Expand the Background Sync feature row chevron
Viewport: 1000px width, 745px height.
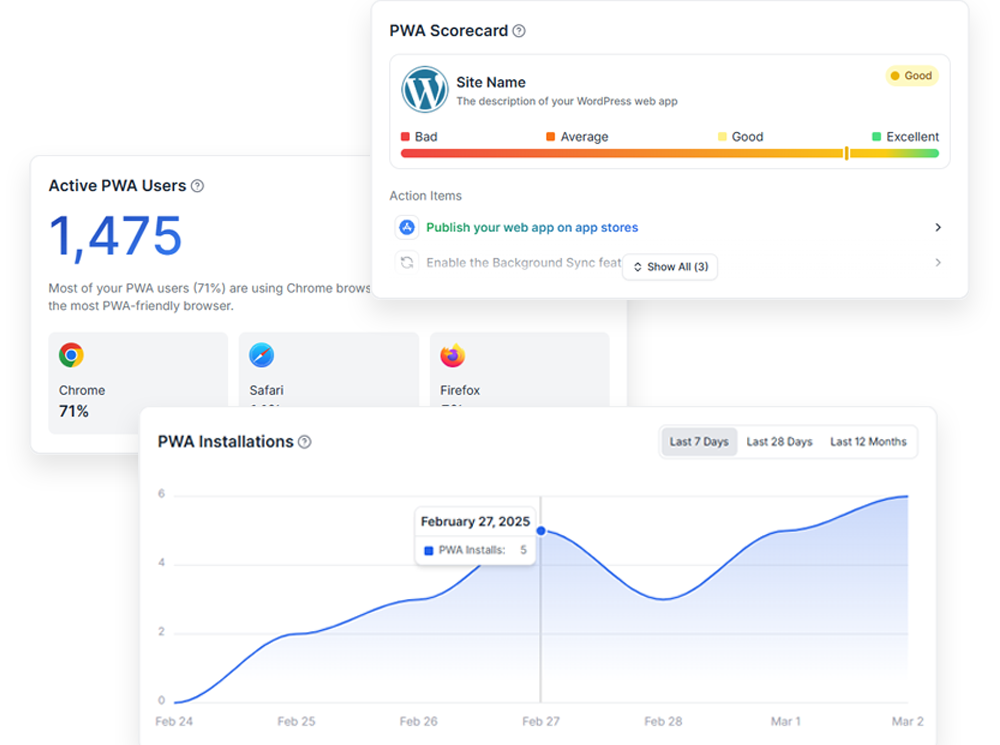tap(938, 262)
